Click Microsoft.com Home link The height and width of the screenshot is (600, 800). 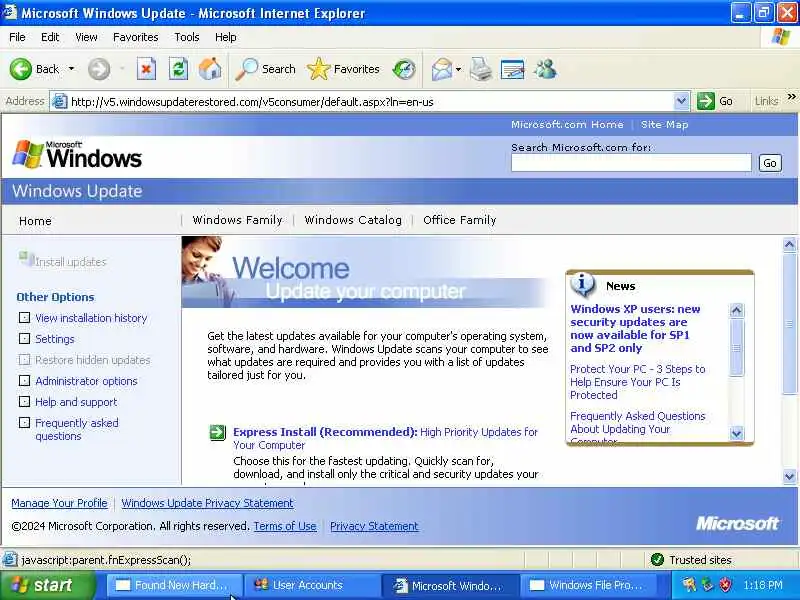[567, 124]
